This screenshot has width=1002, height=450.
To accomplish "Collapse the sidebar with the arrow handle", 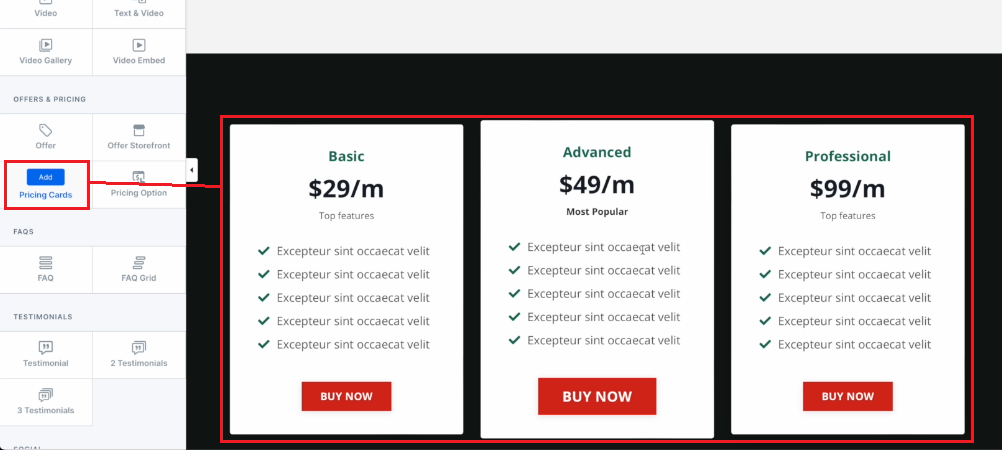I will [192, 170].
